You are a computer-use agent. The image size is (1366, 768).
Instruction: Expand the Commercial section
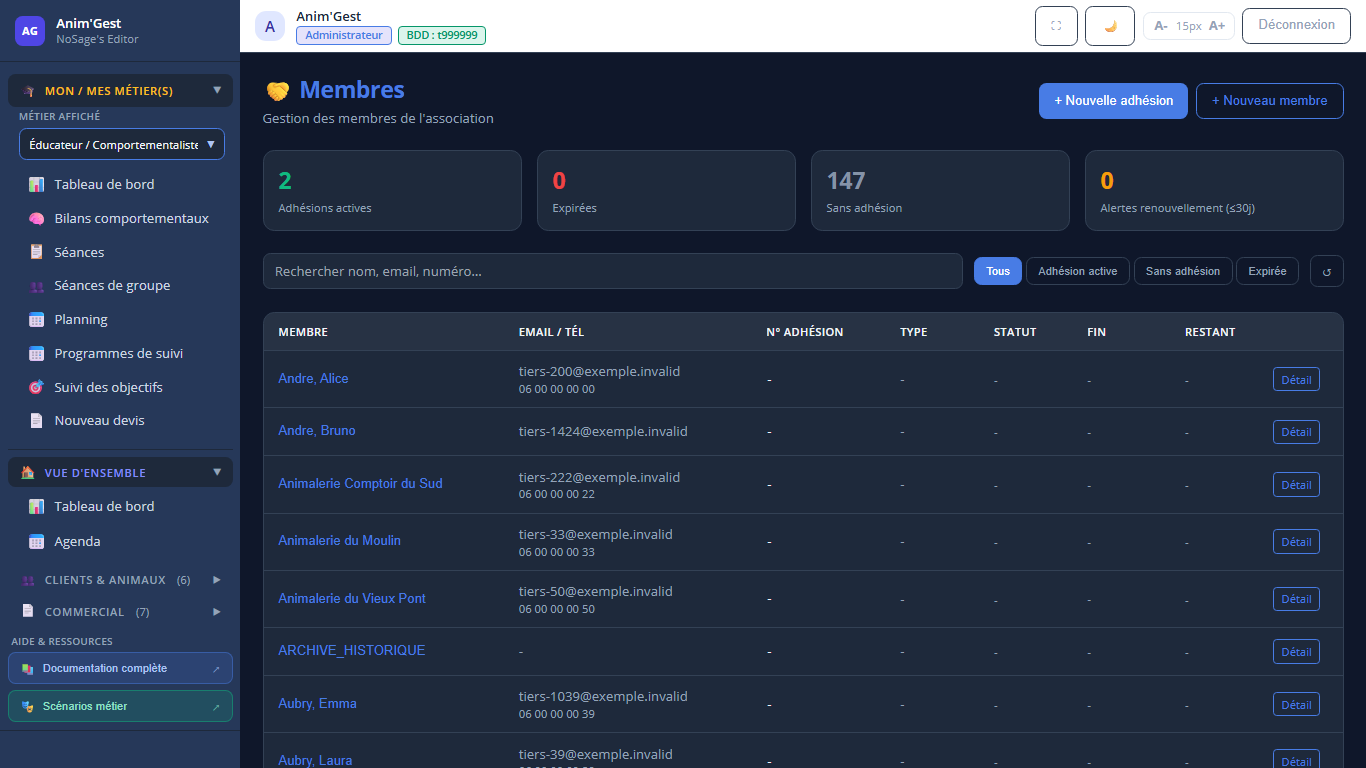coord(120,612)
